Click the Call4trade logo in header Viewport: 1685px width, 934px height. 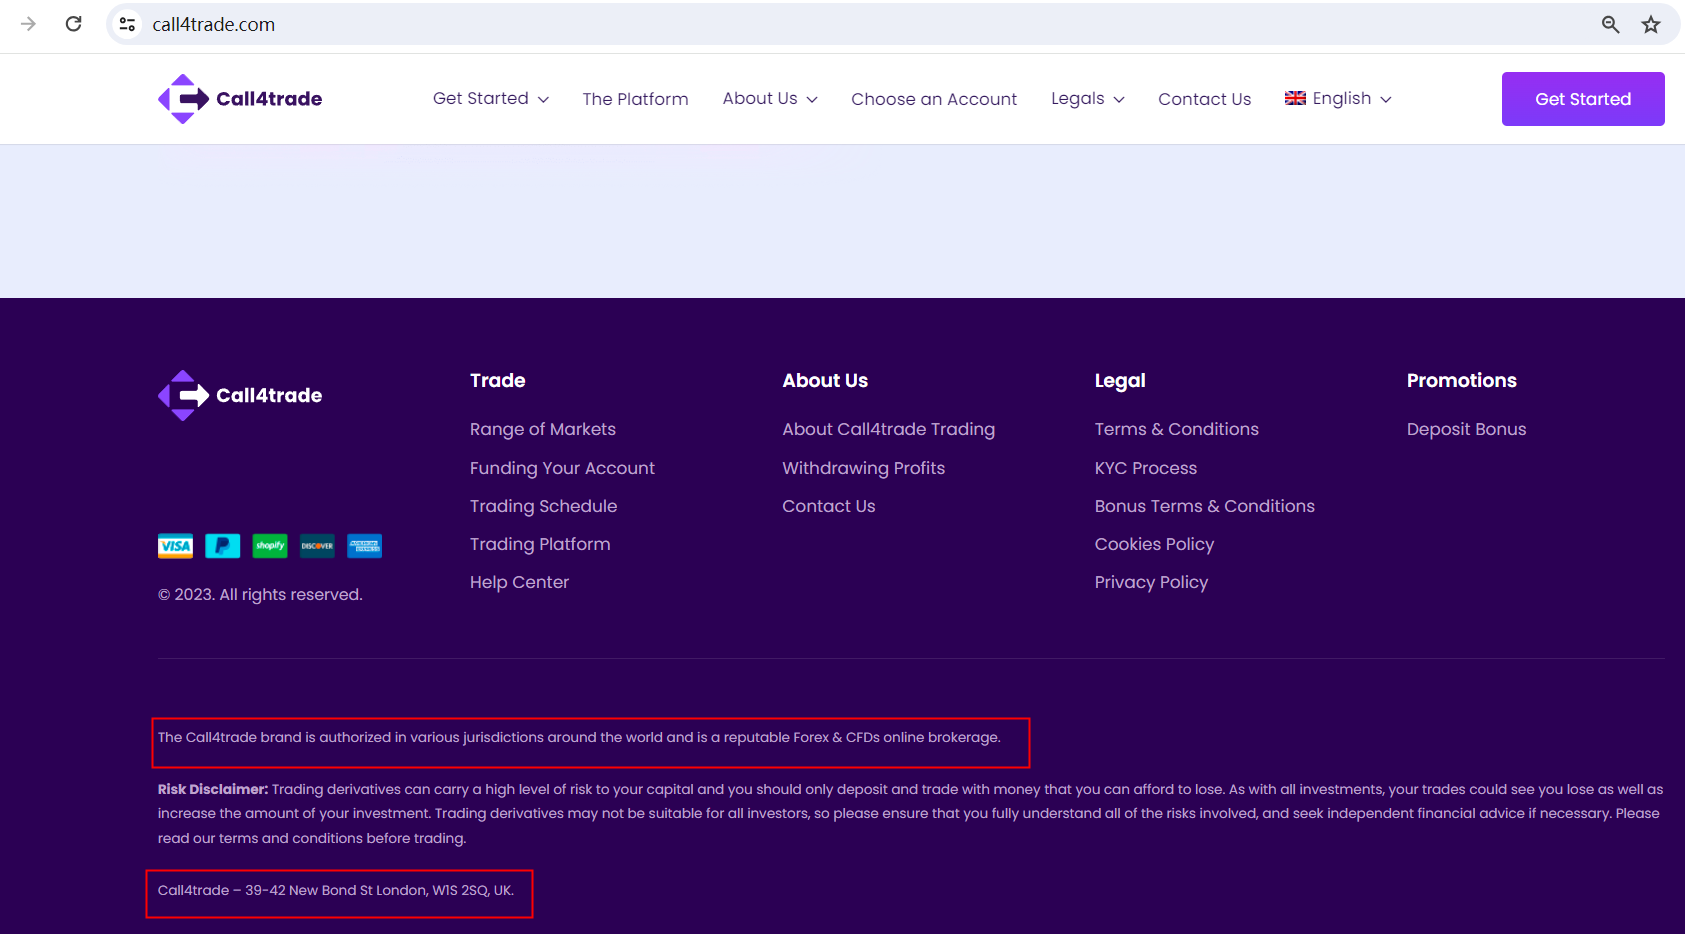coord(240,99)
